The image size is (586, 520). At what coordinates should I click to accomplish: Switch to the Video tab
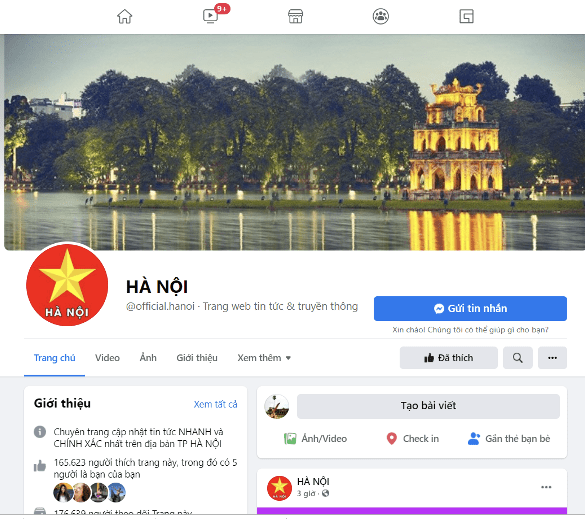click(x=107, y=358)
